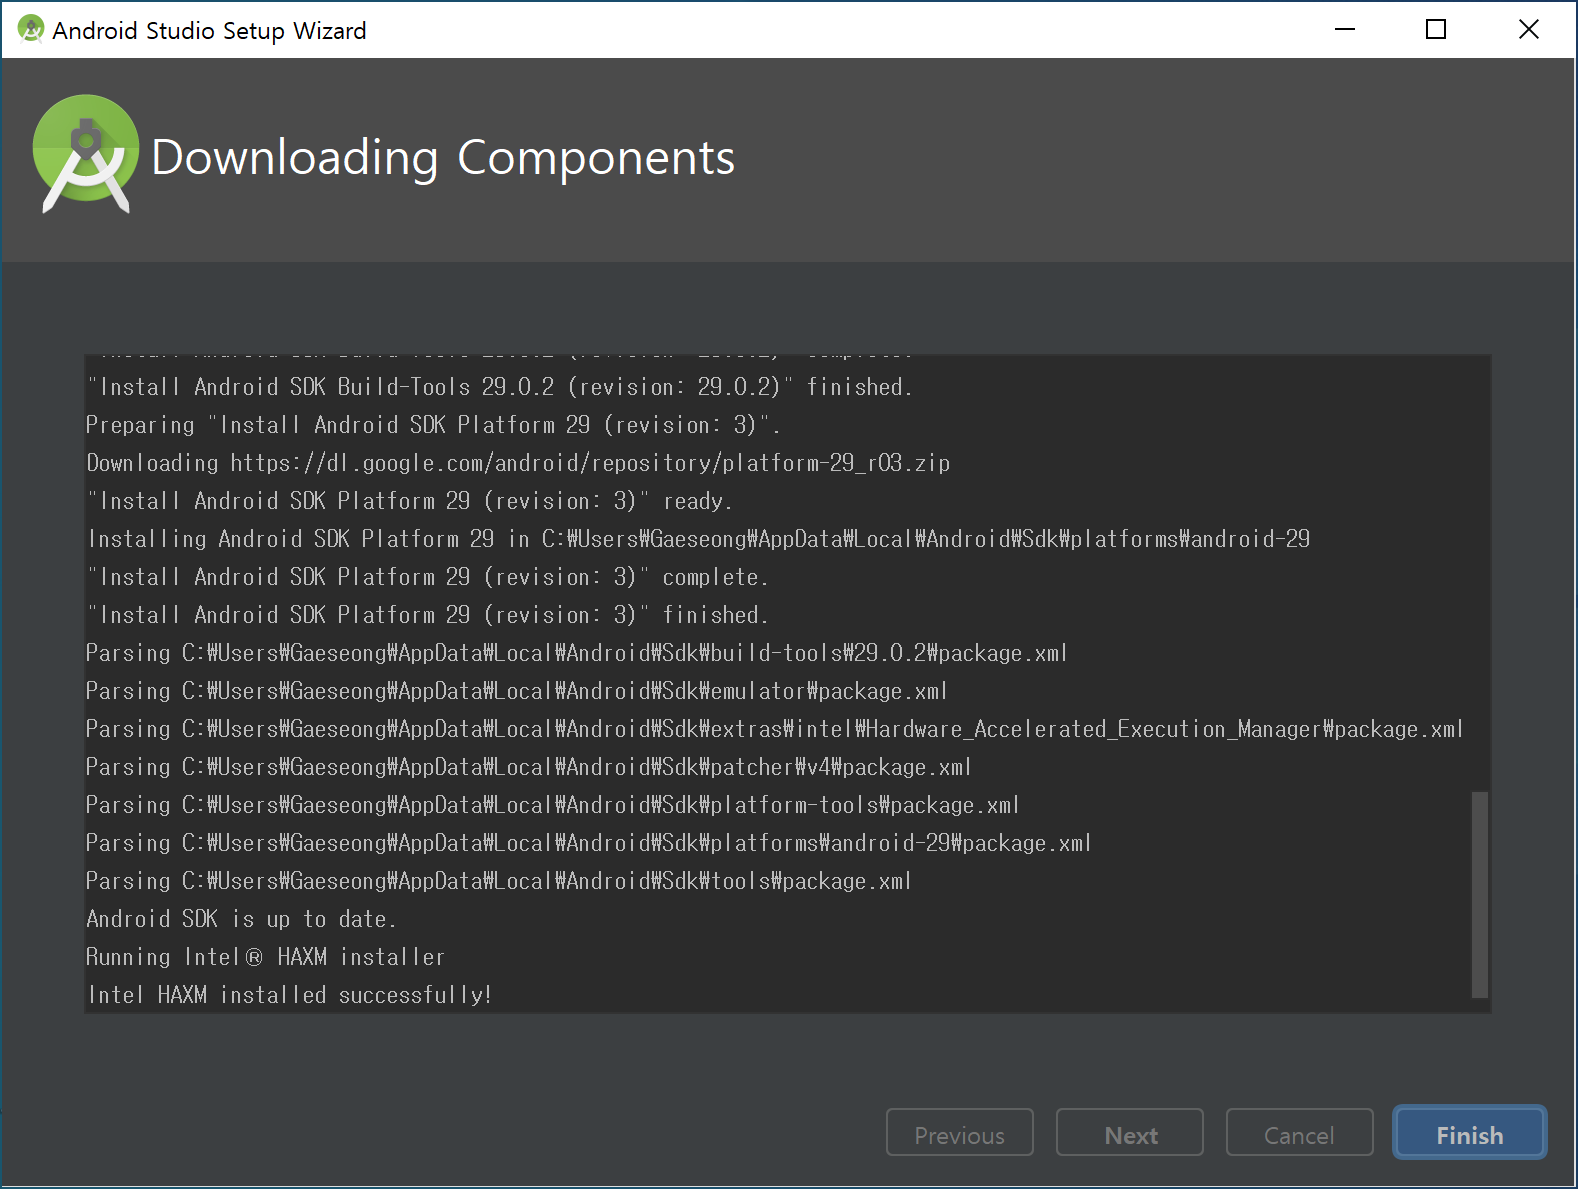Click 'Android SDK is up to date.' line
Screen dimensions: 1578x1189
pos(241,919)
